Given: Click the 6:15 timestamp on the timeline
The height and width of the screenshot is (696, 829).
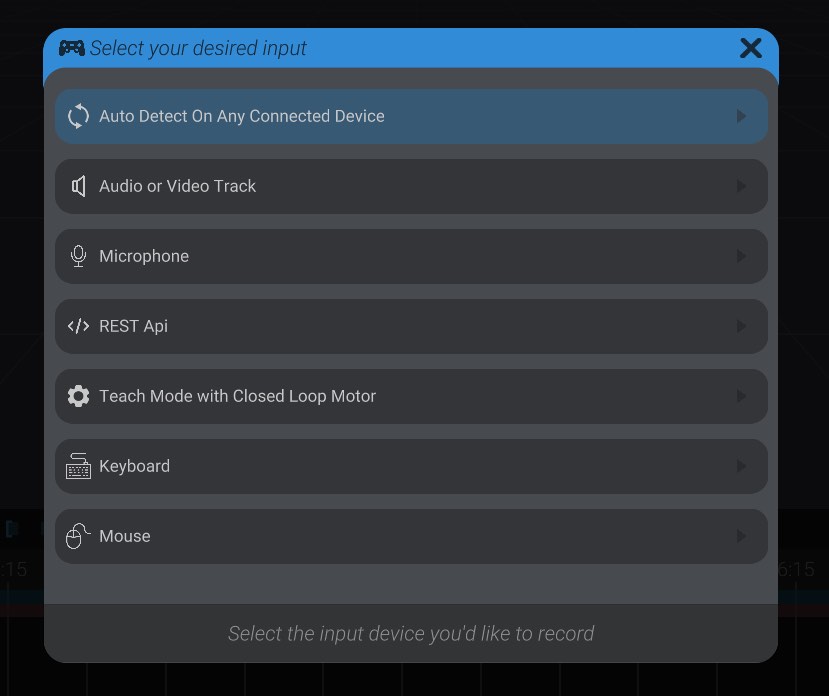Looking at the screenshot, I should [795, 569].
